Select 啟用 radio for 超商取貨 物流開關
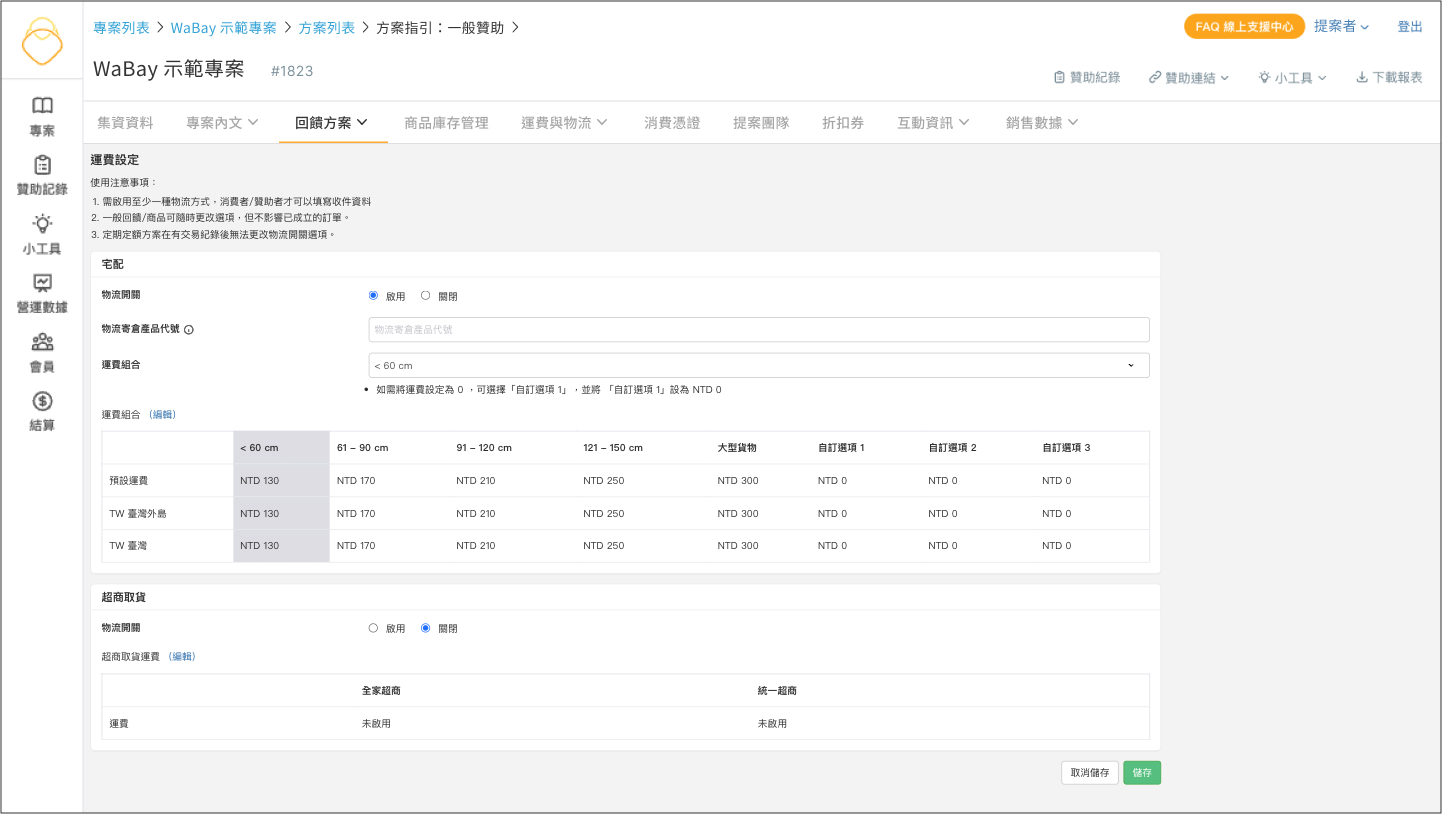Image resolution: width=1442 pixels, height=814 pixels. (x=374, y=628)
